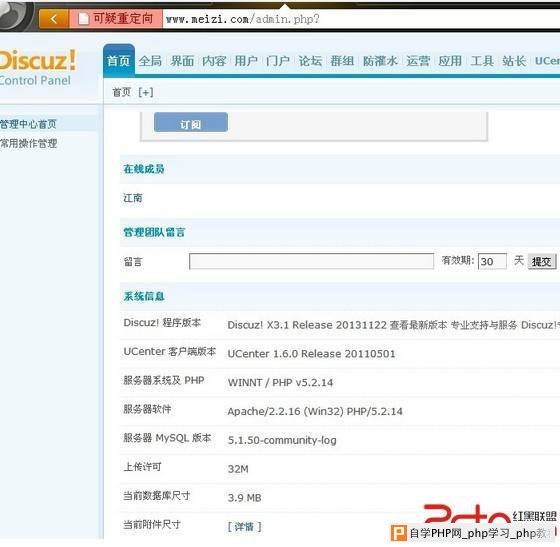Open the 内容 tab

(214, 61)
